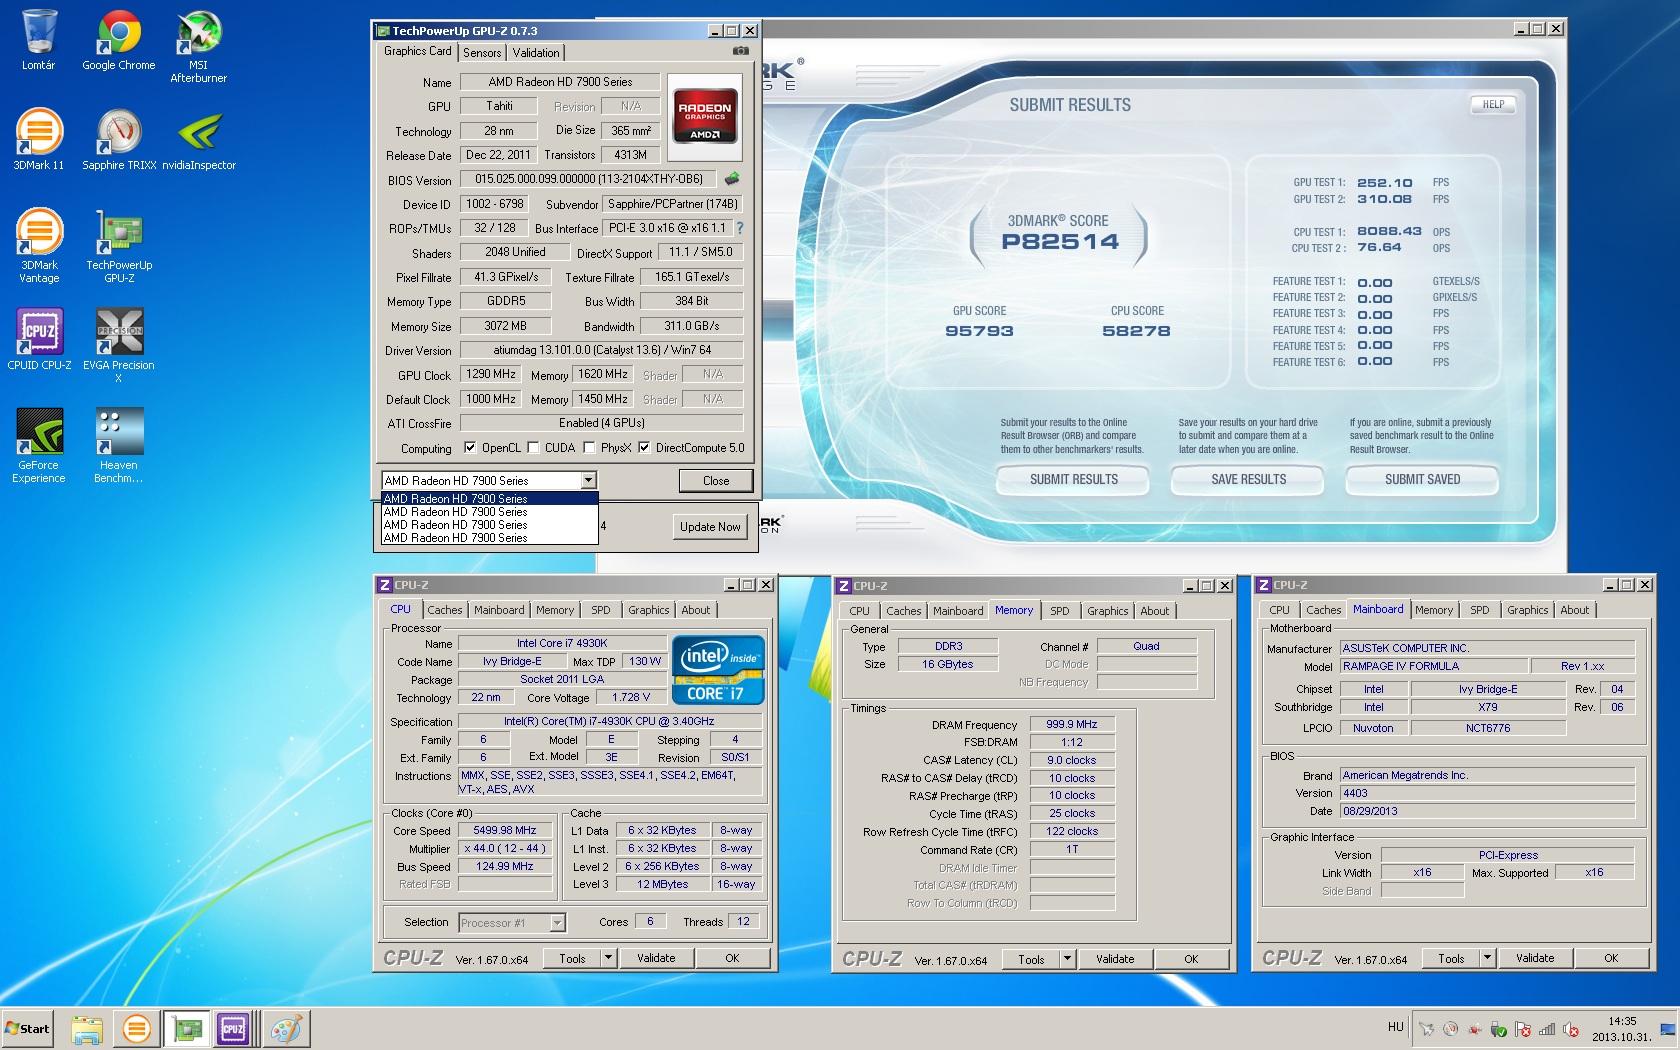Select the GeForce Experience desktop icon
Screen dimensions: 1680x1050
[x=39, y=446]
